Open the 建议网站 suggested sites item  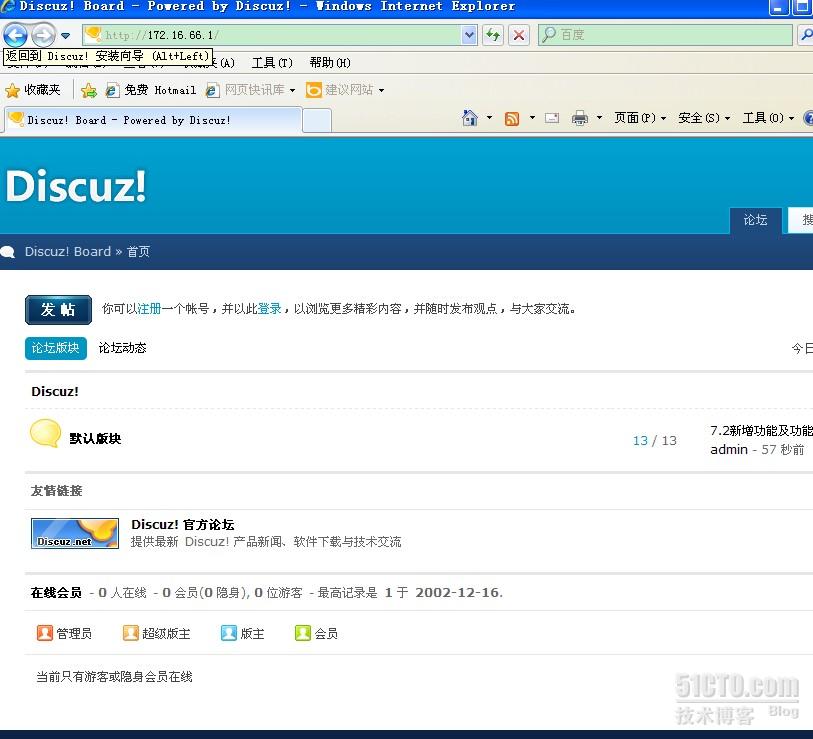tap(345, 90)
